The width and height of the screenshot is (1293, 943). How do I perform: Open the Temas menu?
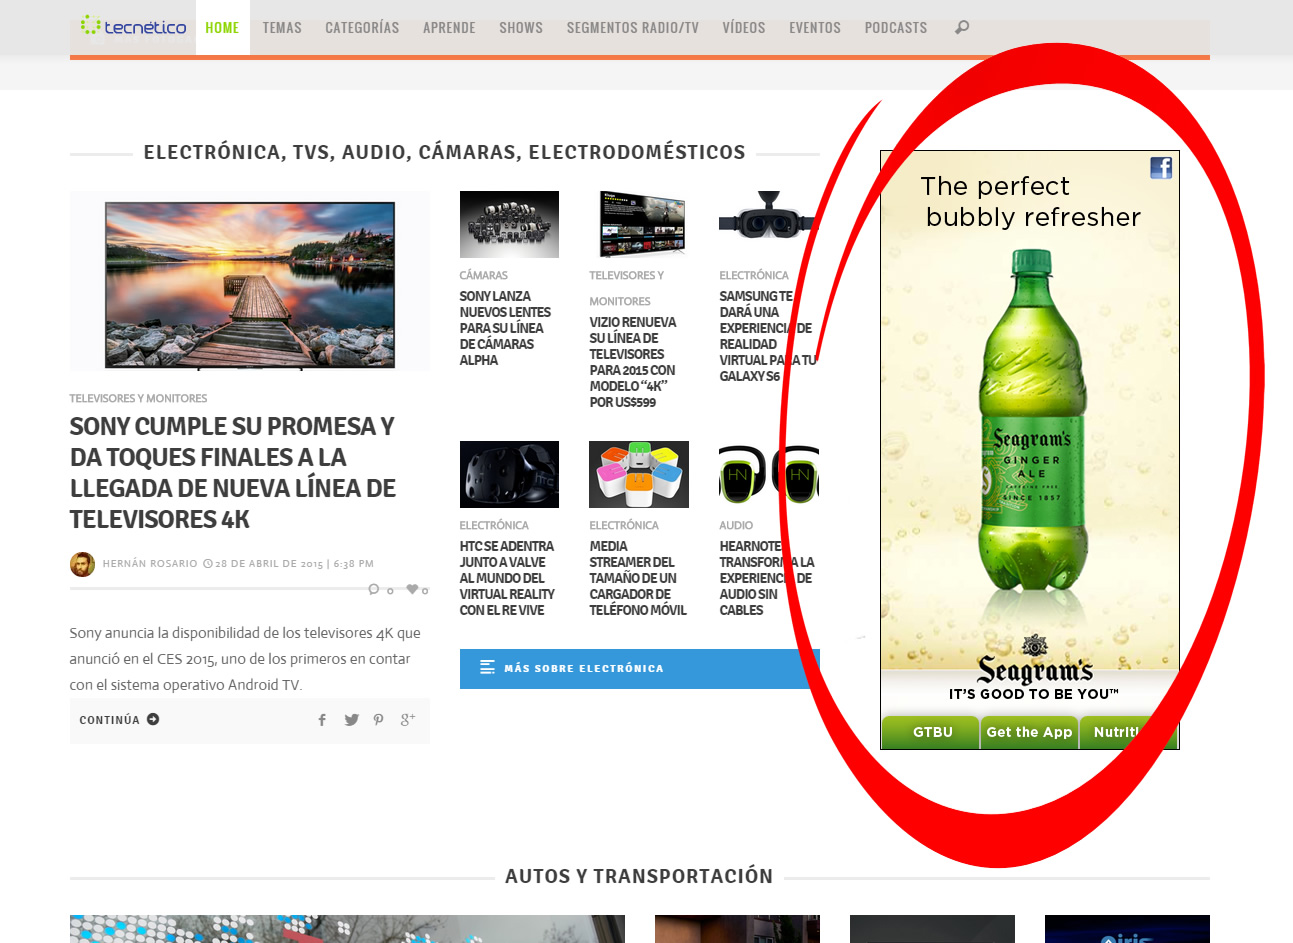(282, 28)
